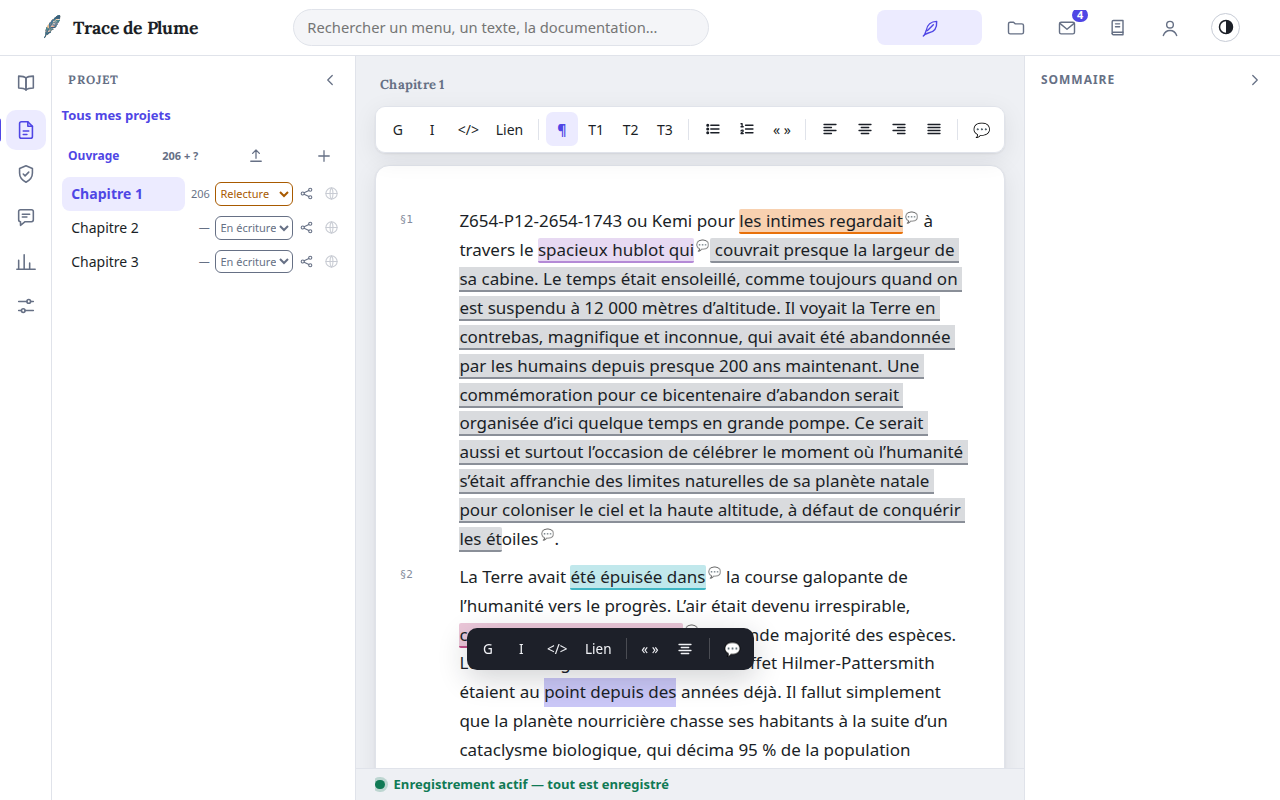Viewport: 1280px width, 800px height.
Task: Open the statistics chart icon in sidebar
Action: [26, 262]
